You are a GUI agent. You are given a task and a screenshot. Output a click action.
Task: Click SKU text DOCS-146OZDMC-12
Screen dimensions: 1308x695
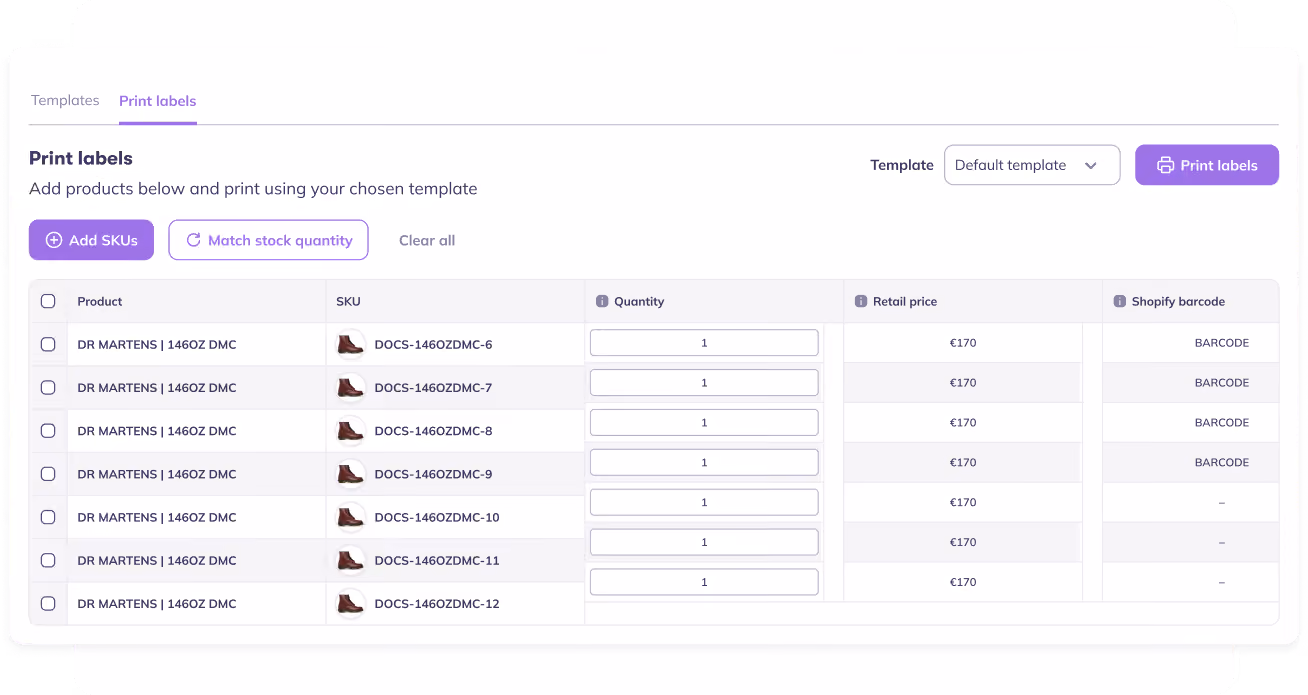[437, 603]
